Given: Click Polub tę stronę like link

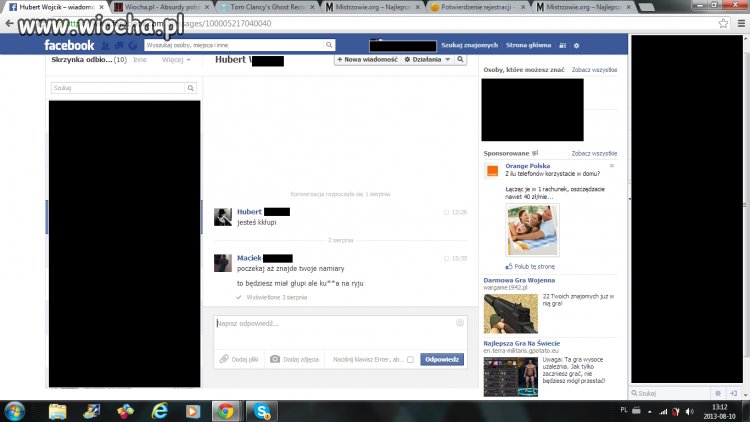Looking at the screenshot, I should (x=530, y=267).
